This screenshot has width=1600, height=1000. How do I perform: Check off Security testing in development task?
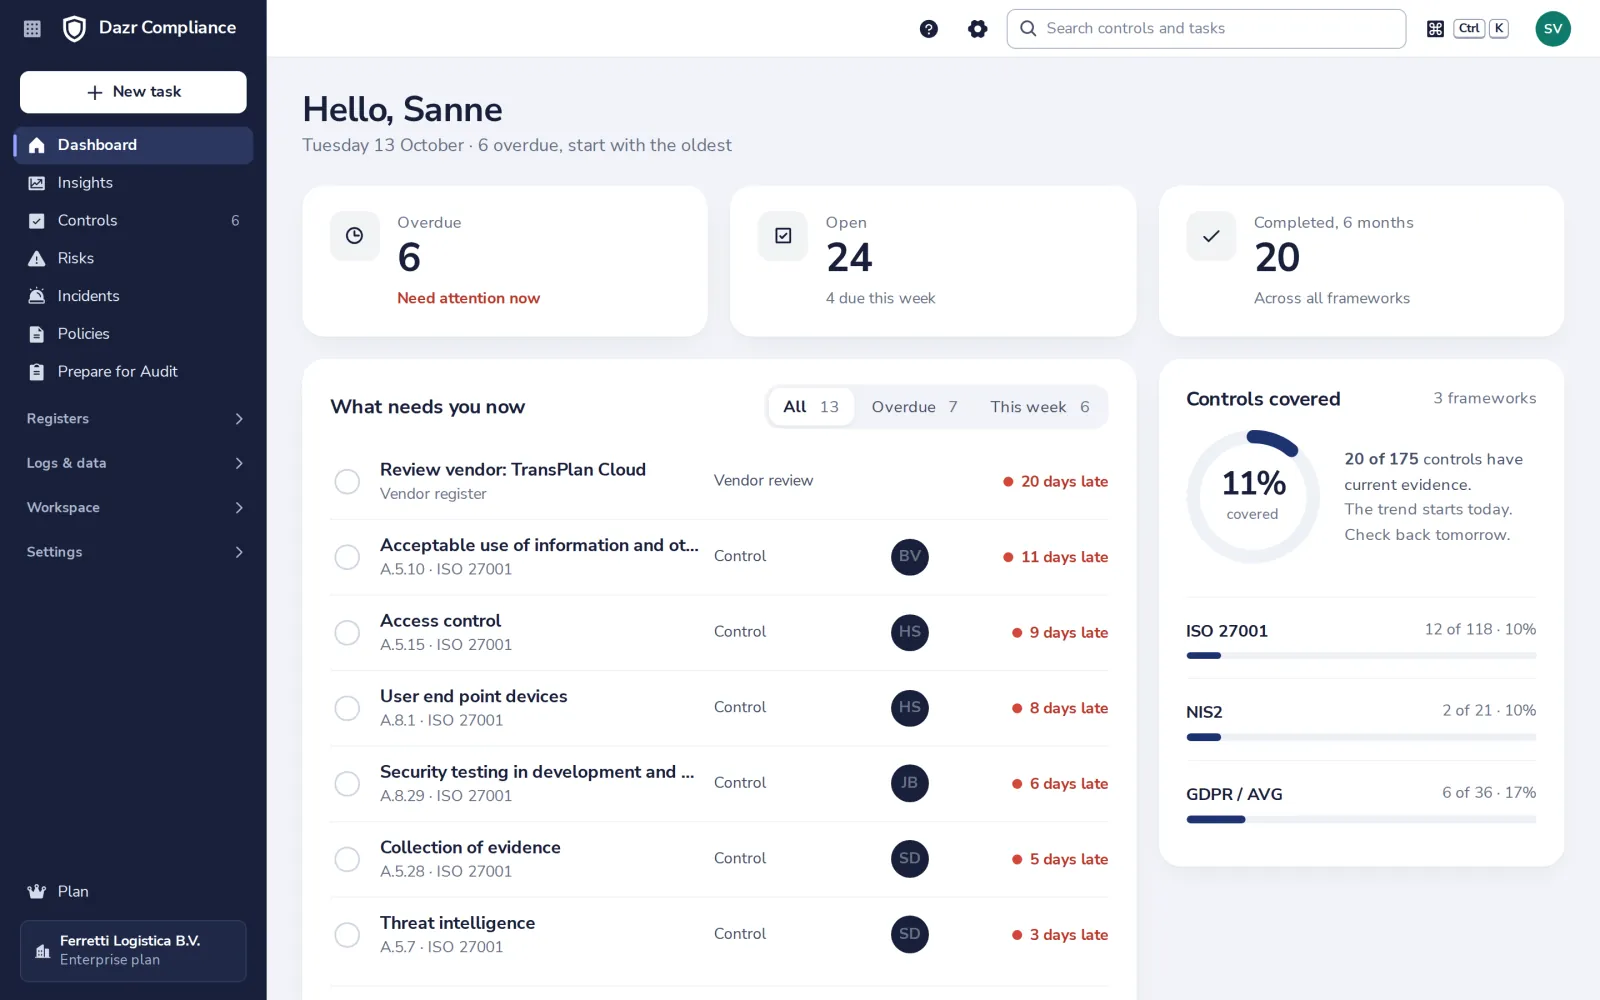point(347,784)
